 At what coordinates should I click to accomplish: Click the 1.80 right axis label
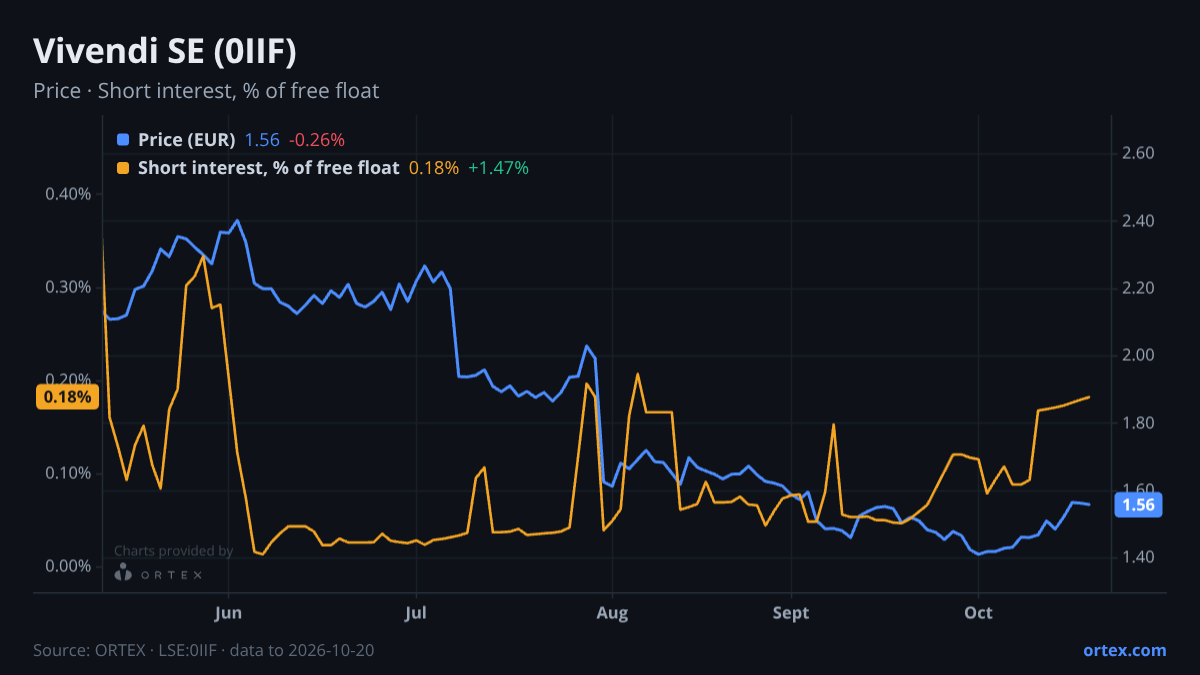pyautogui.click(x=1139, y=423)
